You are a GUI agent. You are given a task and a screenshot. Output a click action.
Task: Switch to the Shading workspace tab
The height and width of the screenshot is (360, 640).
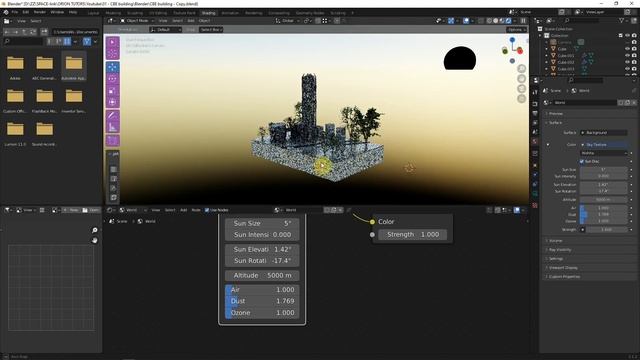(x=208, y=13)
